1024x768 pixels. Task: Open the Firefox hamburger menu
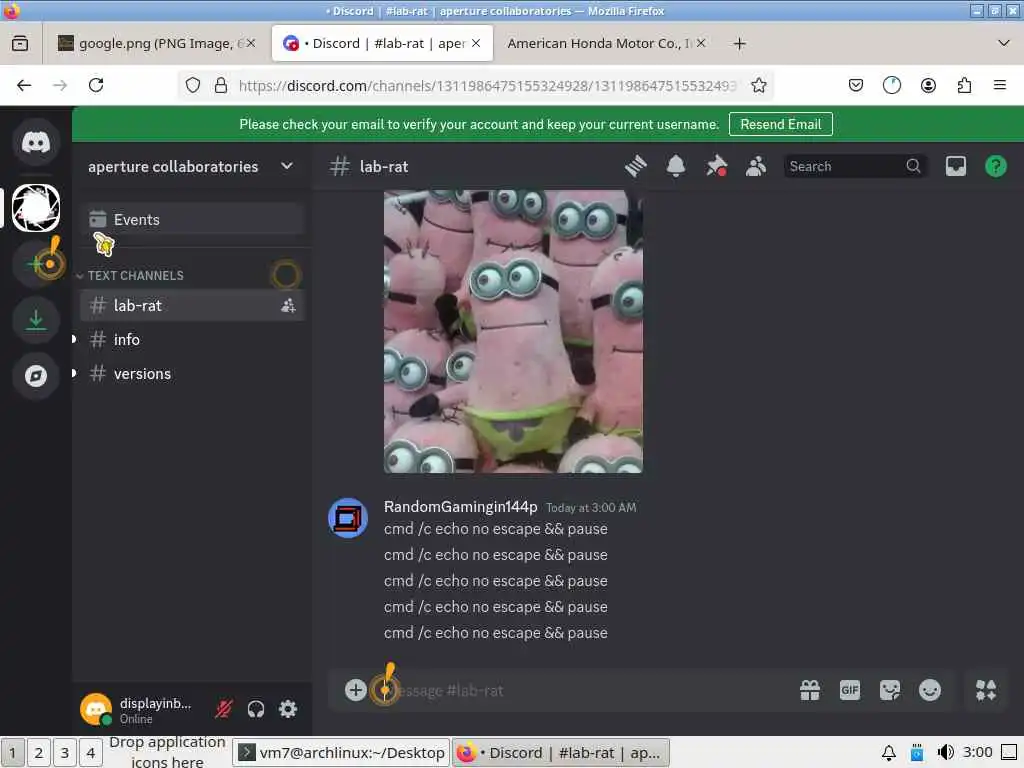point(1000,86)
